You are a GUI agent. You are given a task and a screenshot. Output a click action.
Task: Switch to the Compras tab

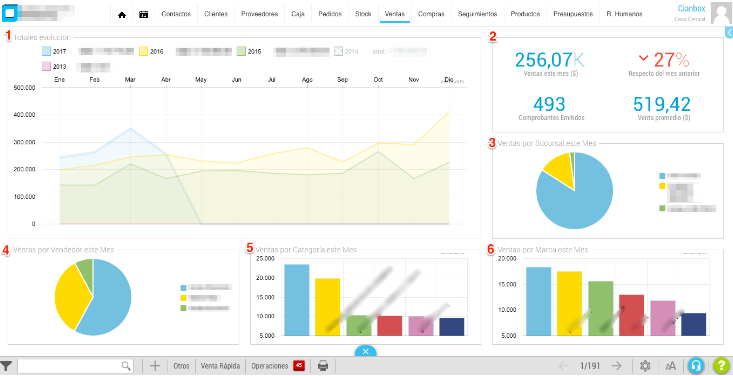(431, 14)
